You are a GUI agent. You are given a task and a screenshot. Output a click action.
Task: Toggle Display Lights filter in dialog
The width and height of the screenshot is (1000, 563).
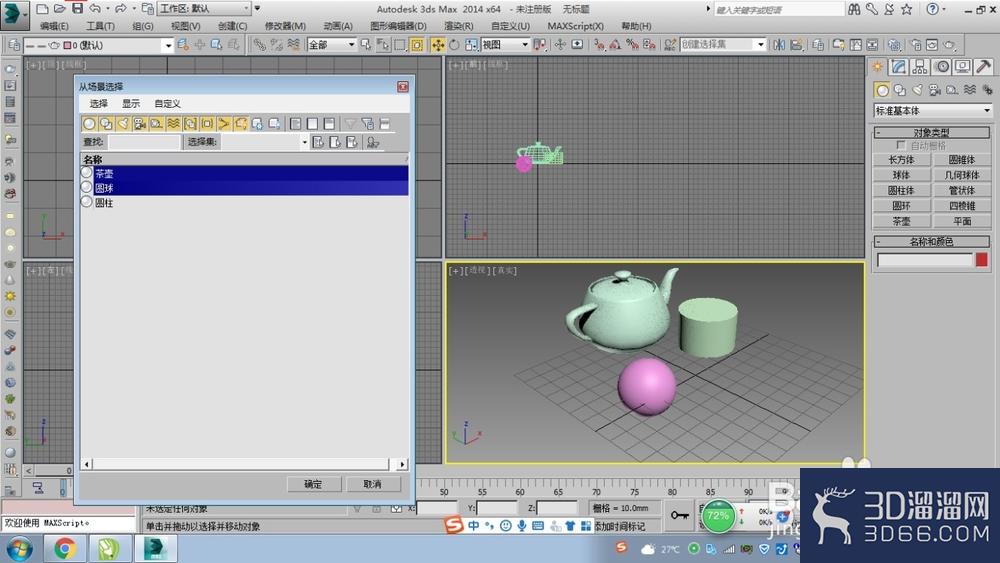point(123,124)
